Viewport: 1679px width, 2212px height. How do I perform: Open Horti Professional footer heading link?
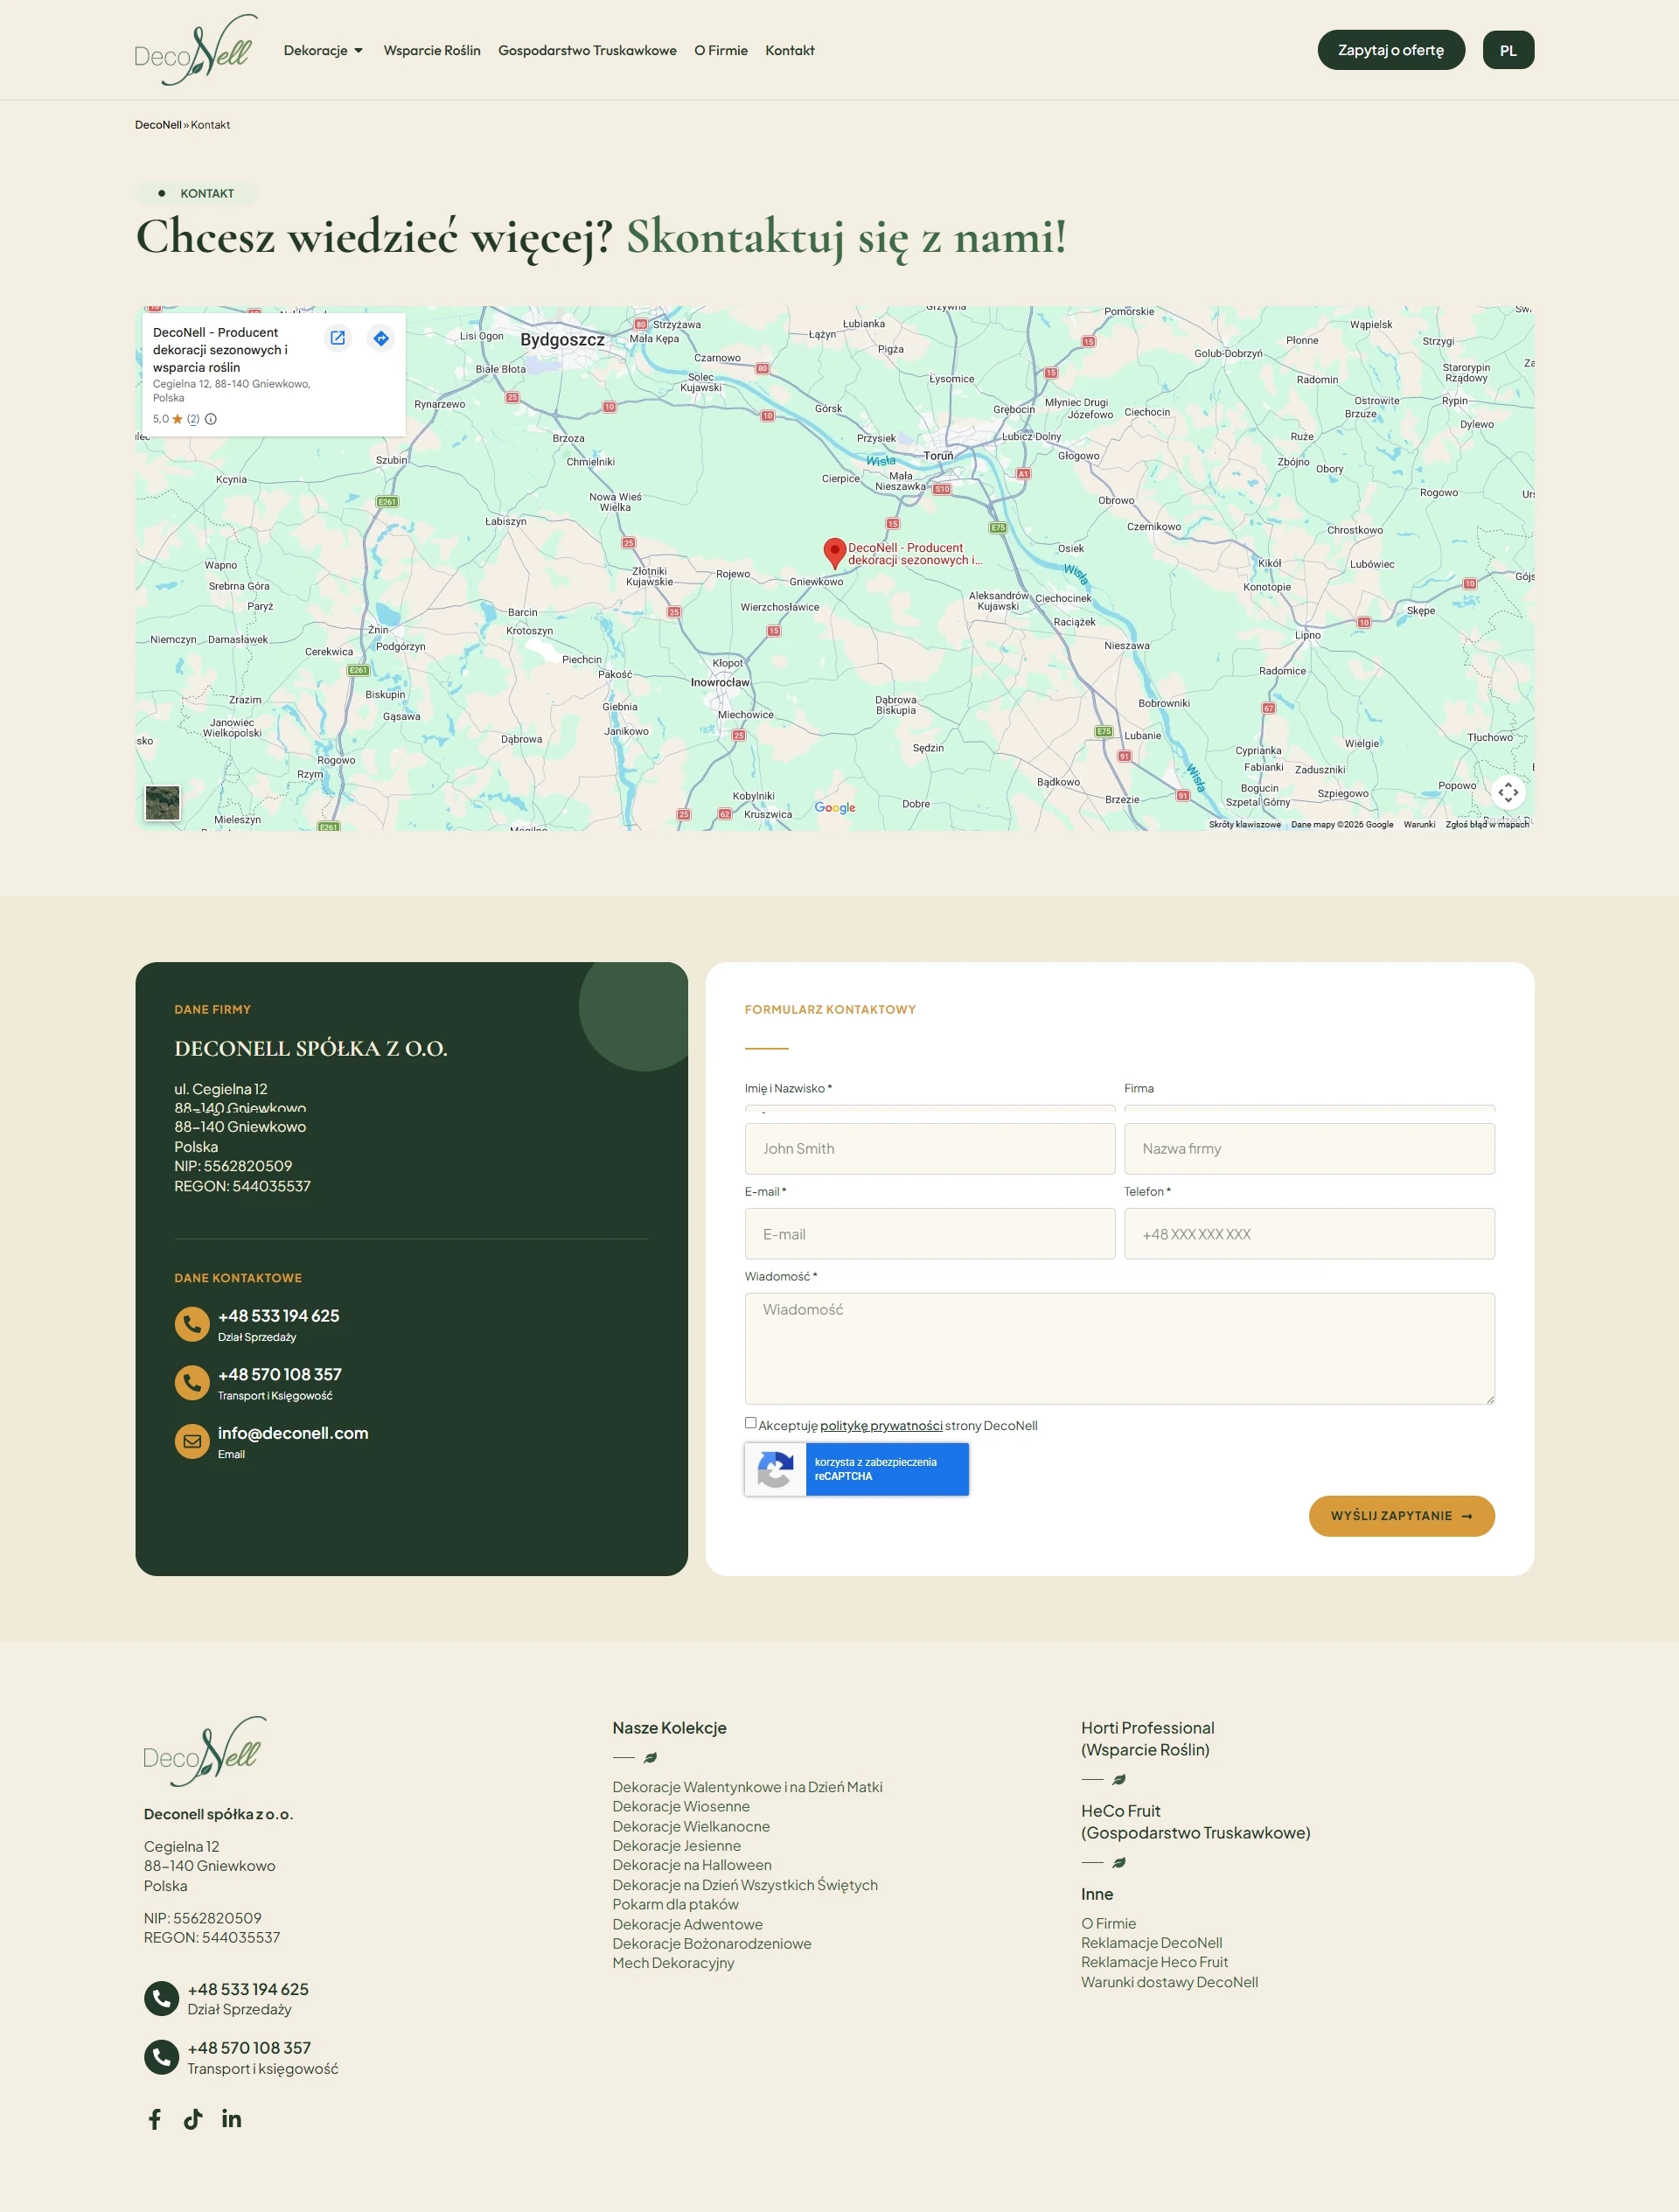1148,1739
